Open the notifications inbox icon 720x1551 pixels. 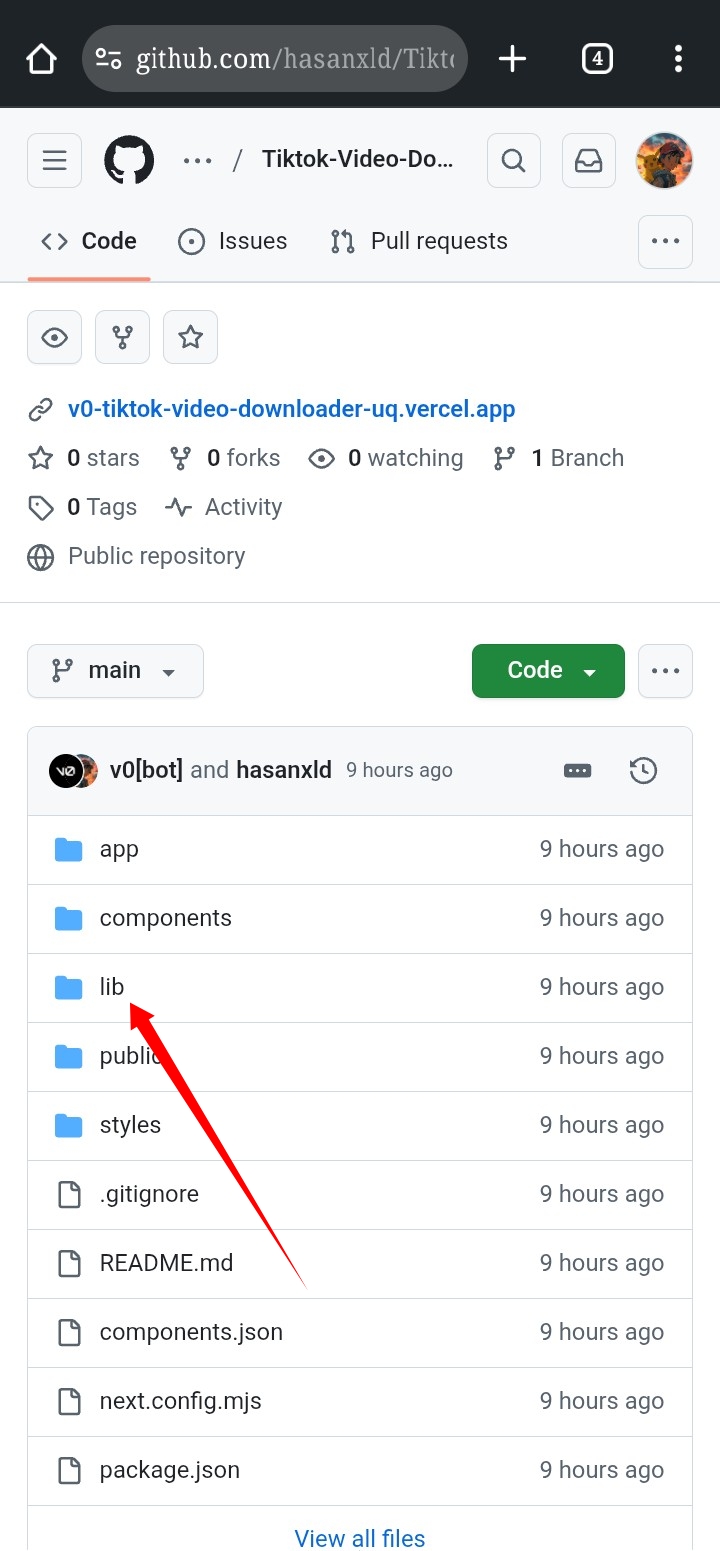[x=589, y=160]
